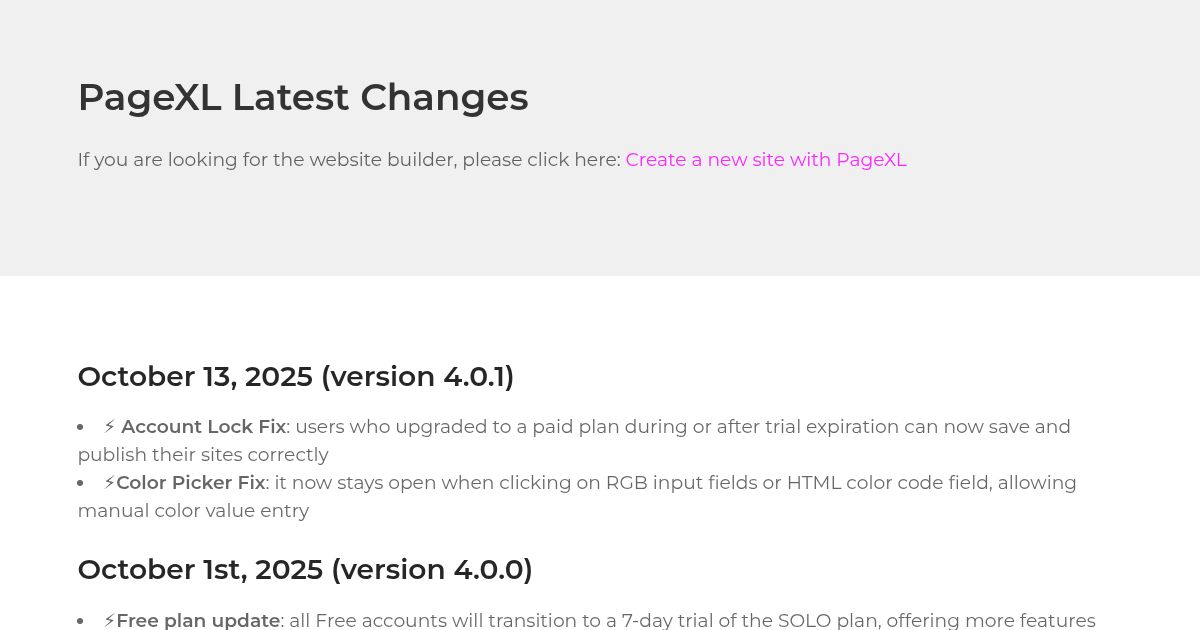Click the October 1st, 2025 version 4.0.0 heading
Screen dimensions: 1200x630
click(x=304, y=570)
